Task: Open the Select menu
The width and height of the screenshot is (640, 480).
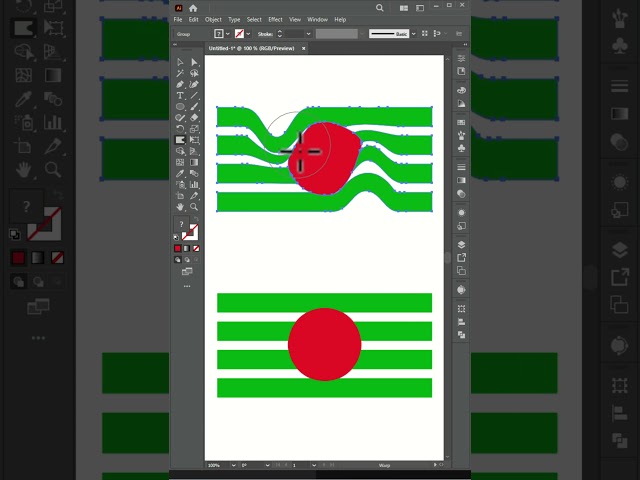Action: click(254, 20)
